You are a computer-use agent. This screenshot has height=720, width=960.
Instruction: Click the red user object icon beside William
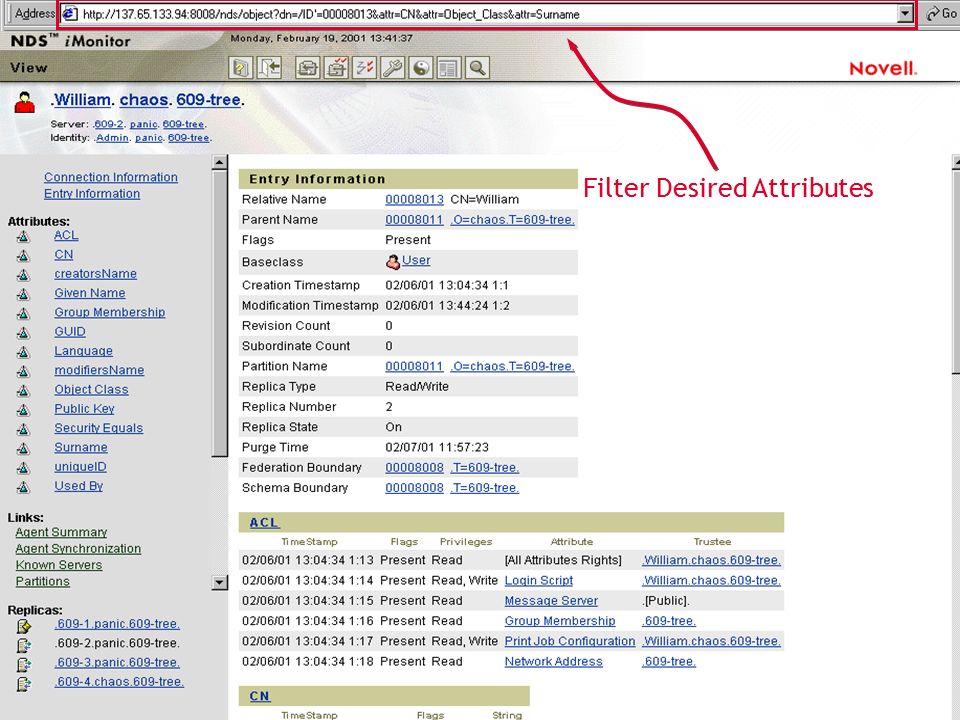click(x=24, y=102)
